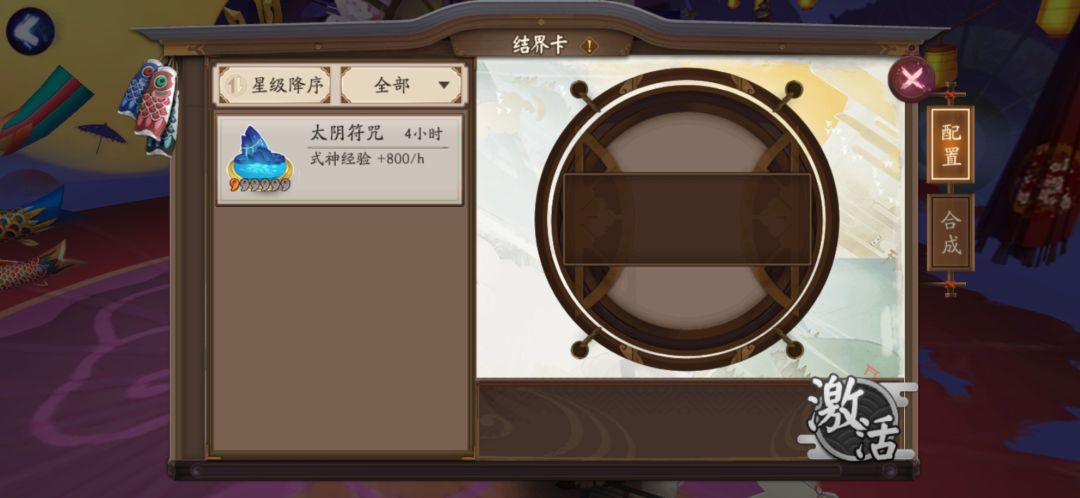Tap the 式神经验 +800/h effect text

coord(366,158)
